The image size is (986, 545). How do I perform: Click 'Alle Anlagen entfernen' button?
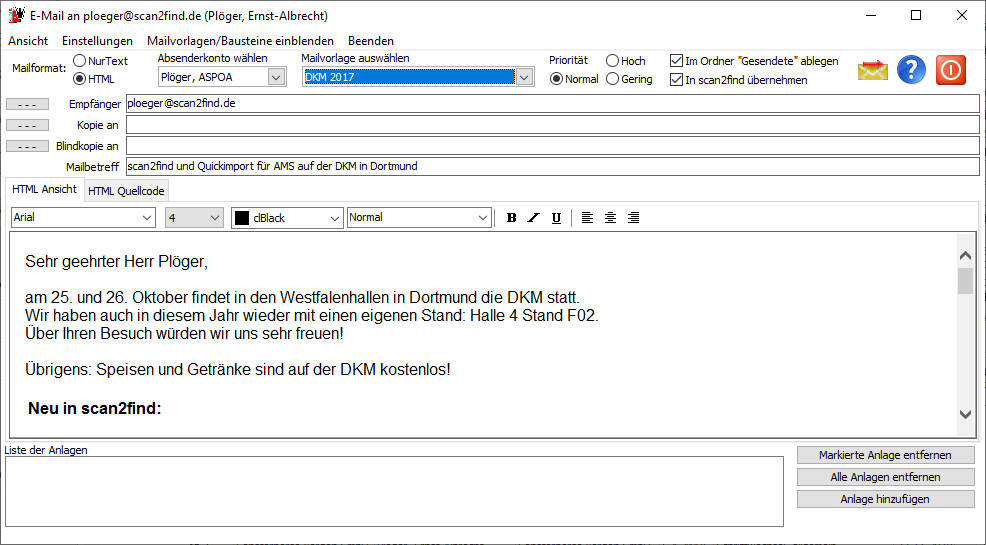885,477
